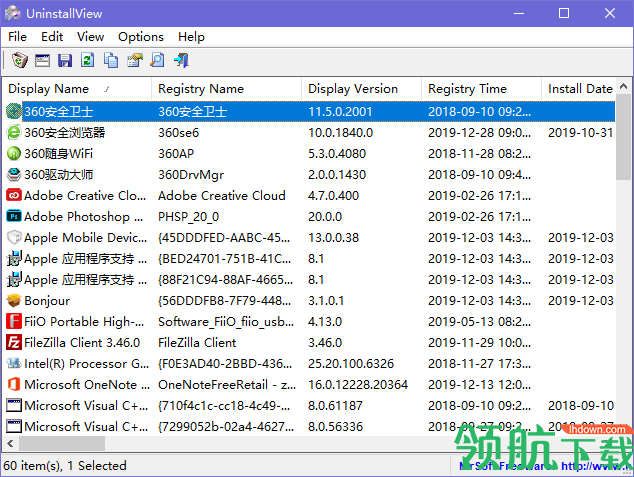Viewport: 634px width, 477px height.
Task: Click the Adobe Creative Cloud red icon
Action: point(14,195)
